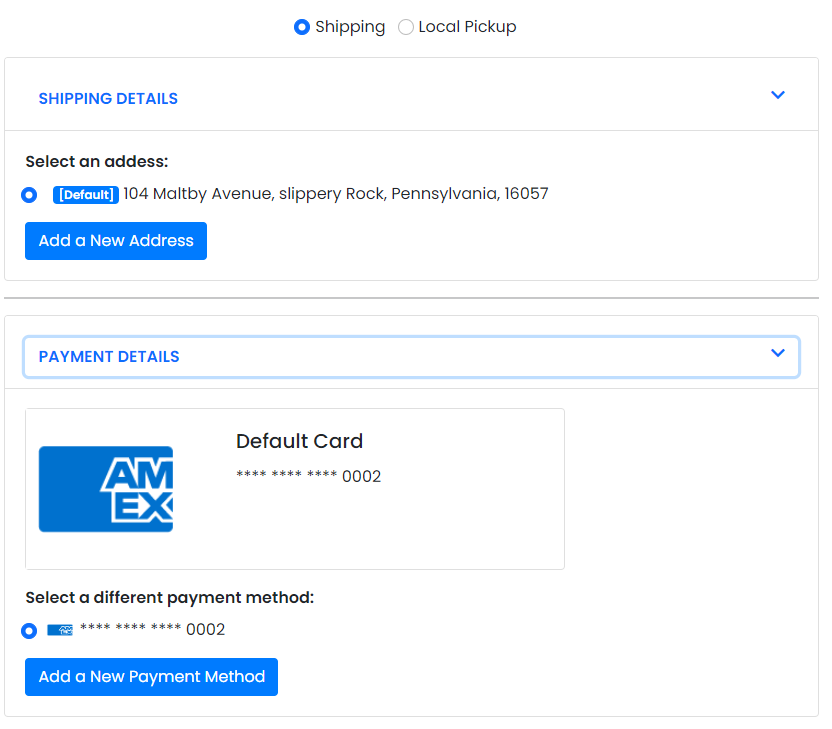Image resolution: width=832 pixels, height=729 pixels.
Task: Click the SHIPPING DETAILS heading
Action: (108, 99)
